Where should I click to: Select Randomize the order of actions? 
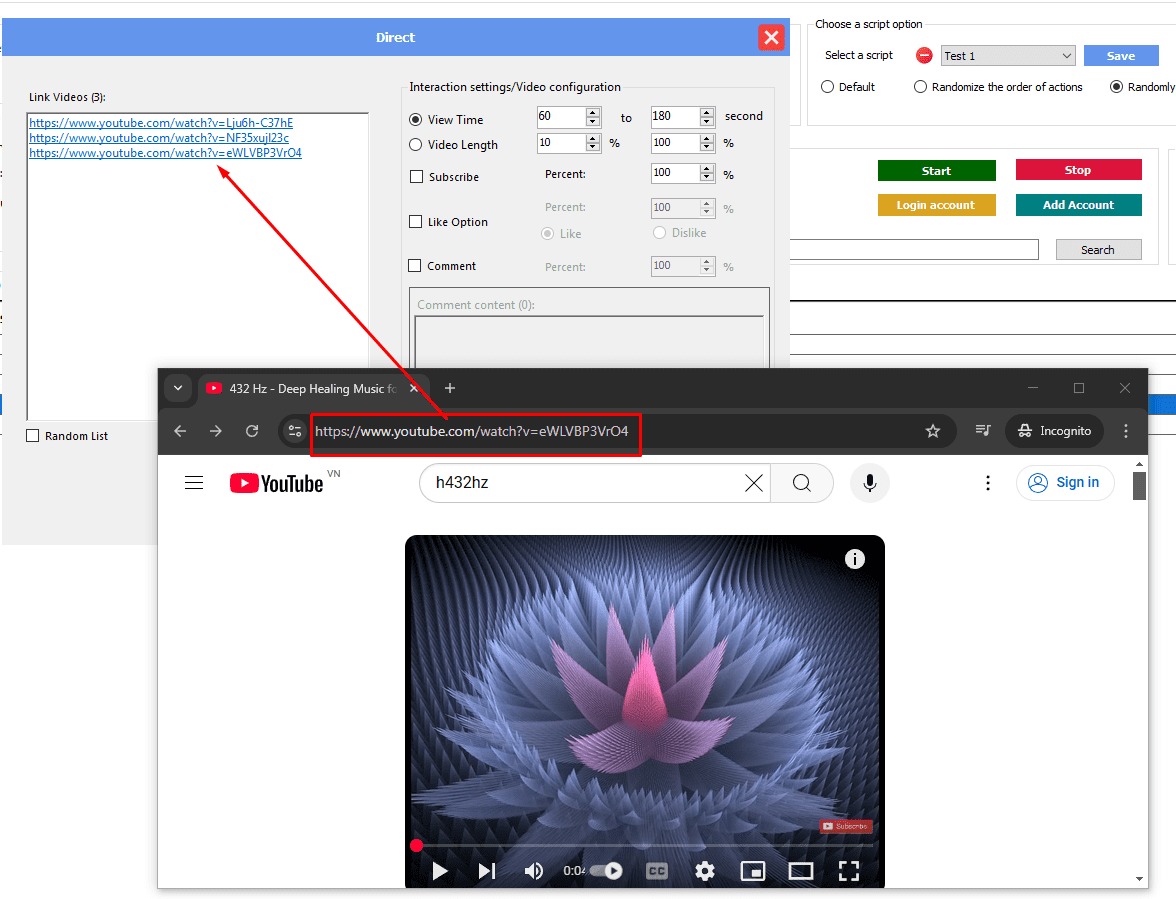coord(920,87)
